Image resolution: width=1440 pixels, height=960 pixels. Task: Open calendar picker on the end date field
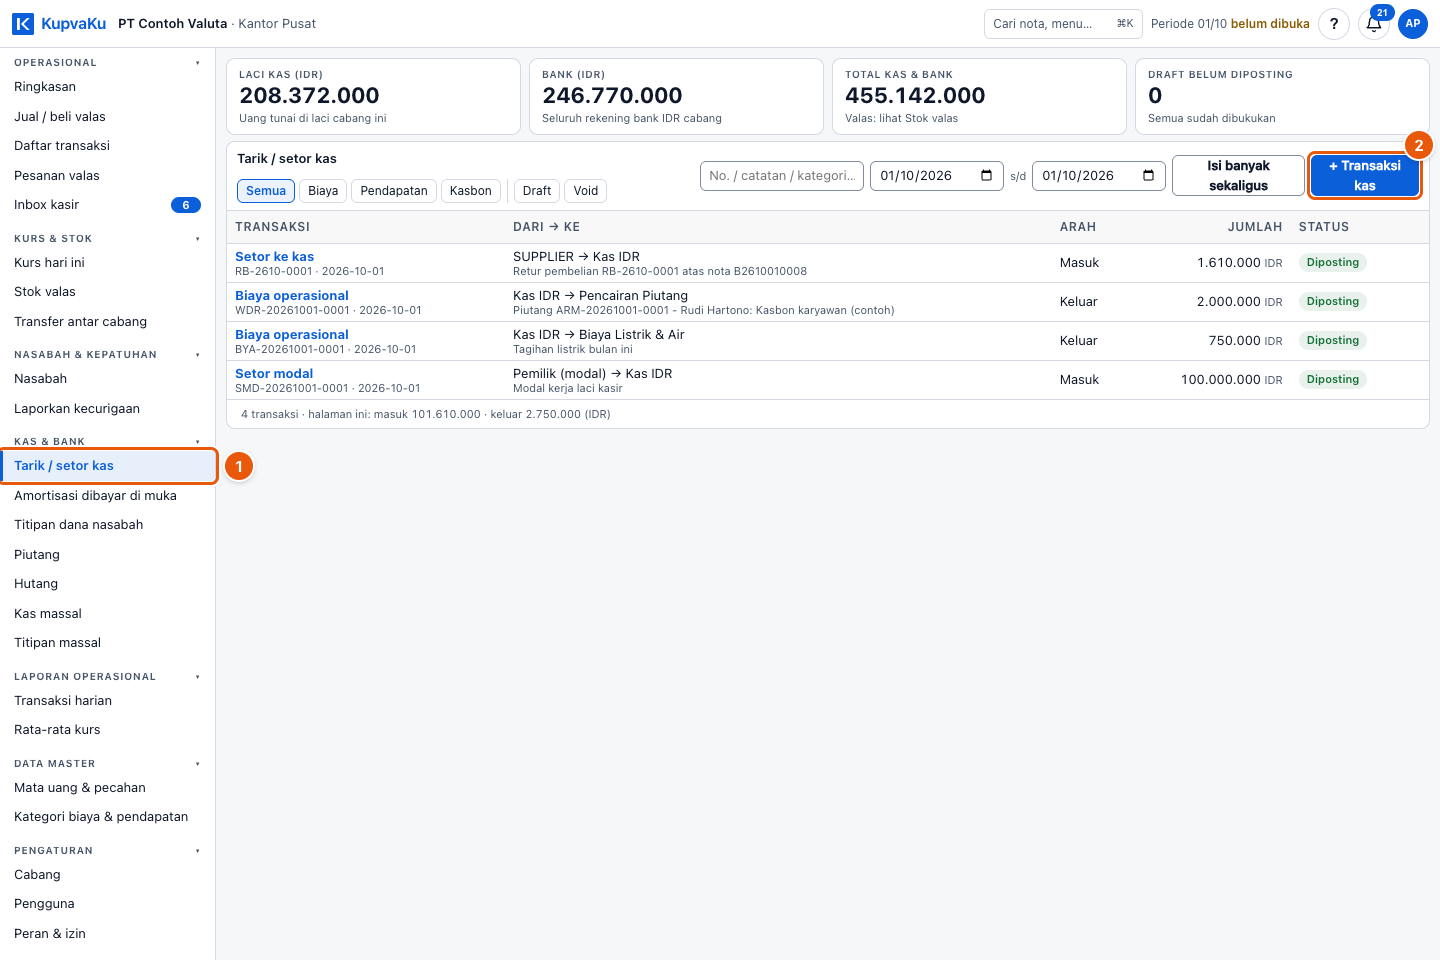pos(1149,176)
